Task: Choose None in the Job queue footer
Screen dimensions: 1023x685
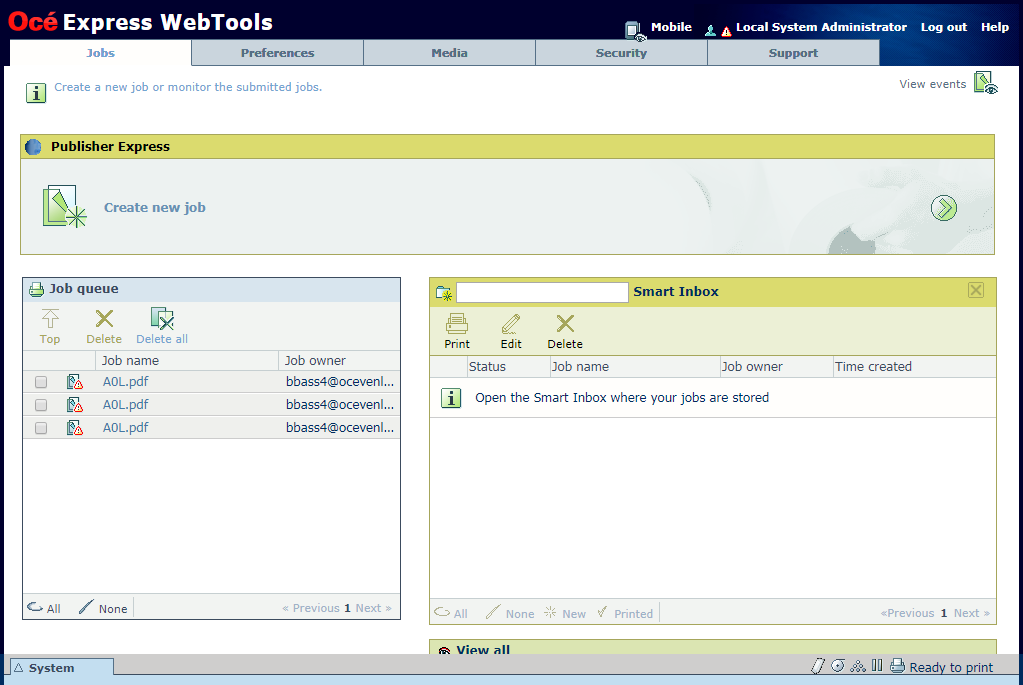Action: click(x=103, y=608)
